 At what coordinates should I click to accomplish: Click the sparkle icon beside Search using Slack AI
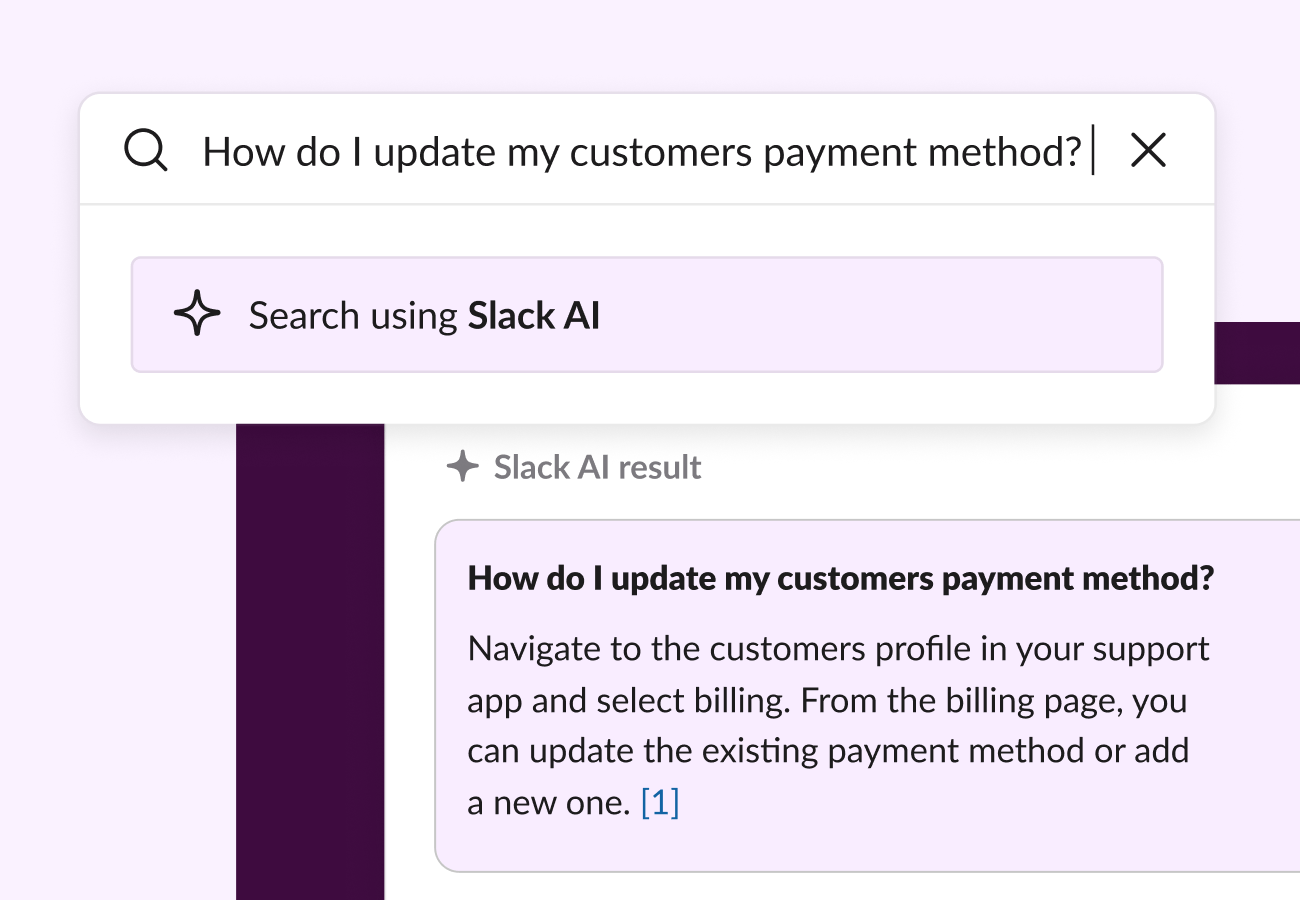tap(197, 315)
